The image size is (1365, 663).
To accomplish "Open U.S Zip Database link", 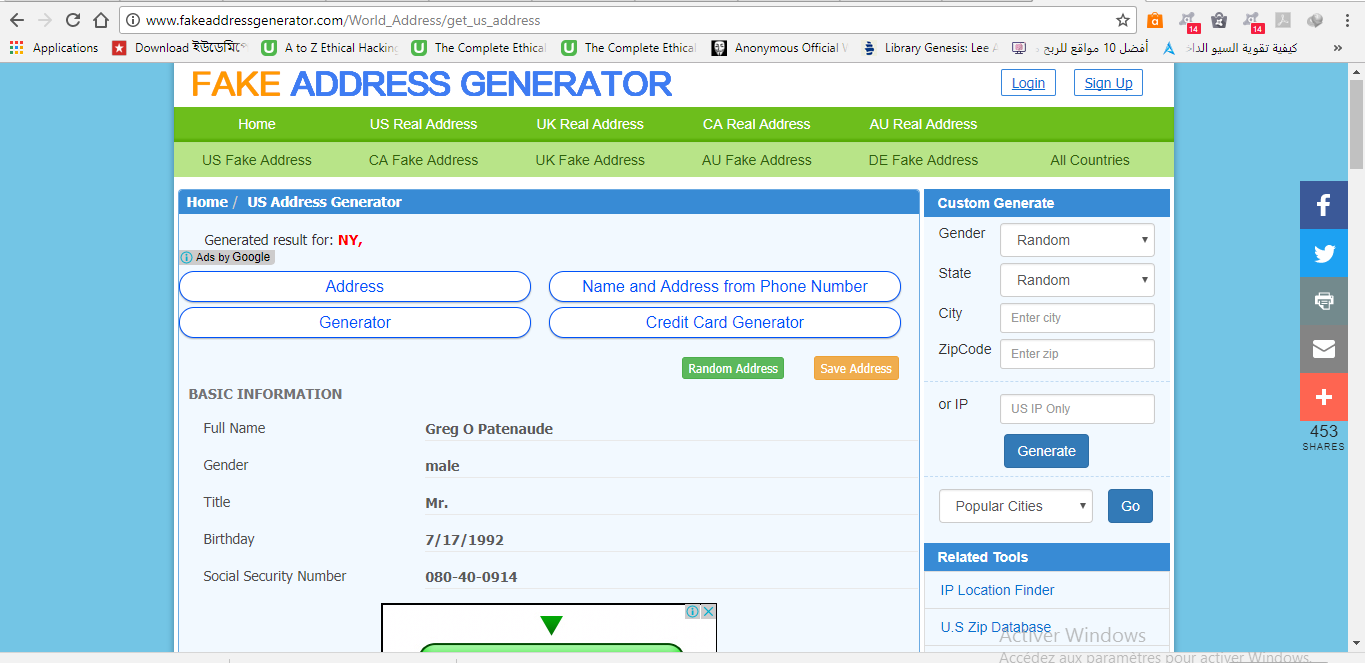I will (995, 627).
